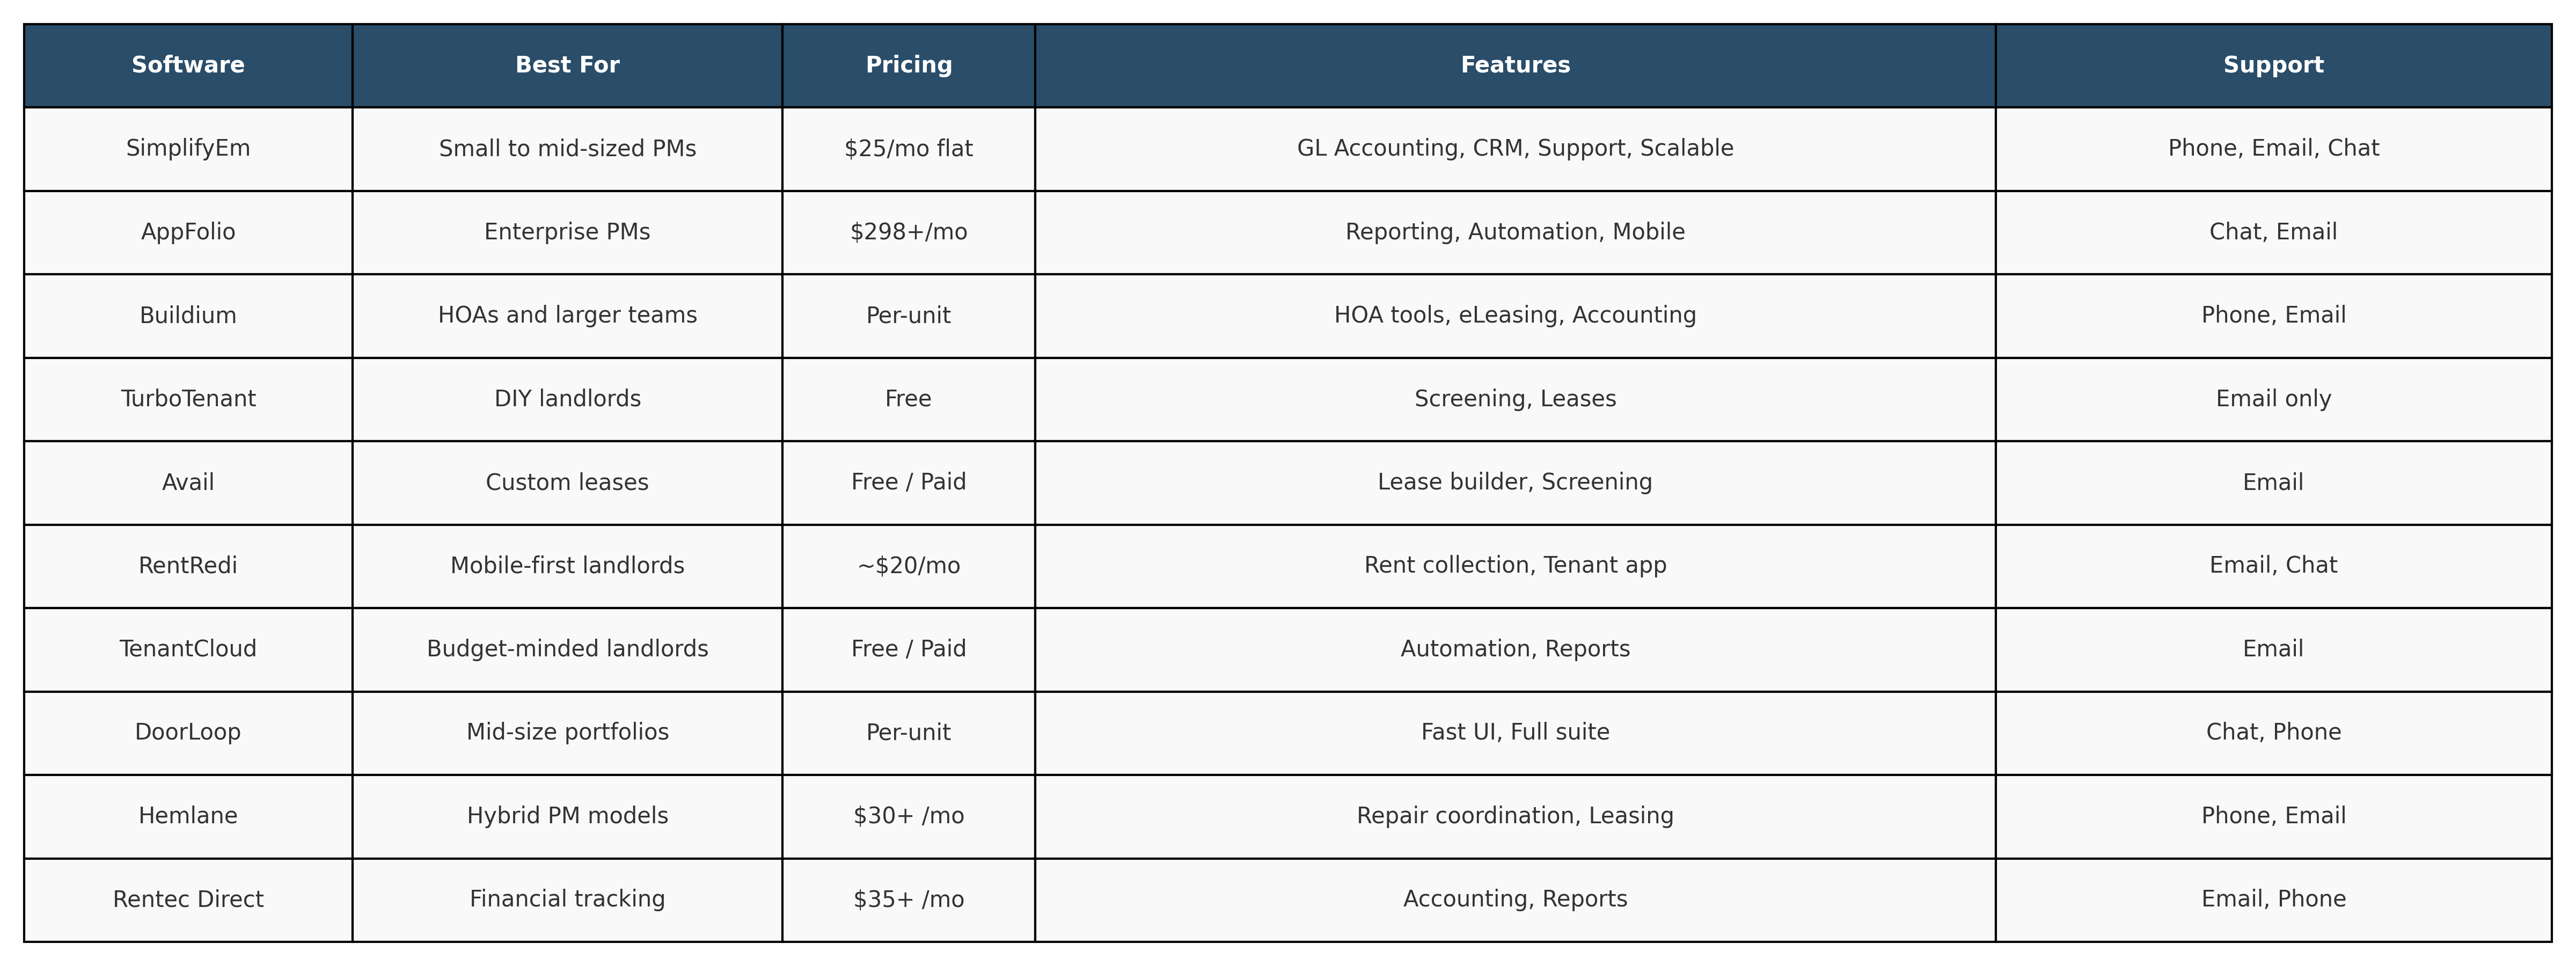Click the Pricing column header
The image size is (2576, 966).
908,65
